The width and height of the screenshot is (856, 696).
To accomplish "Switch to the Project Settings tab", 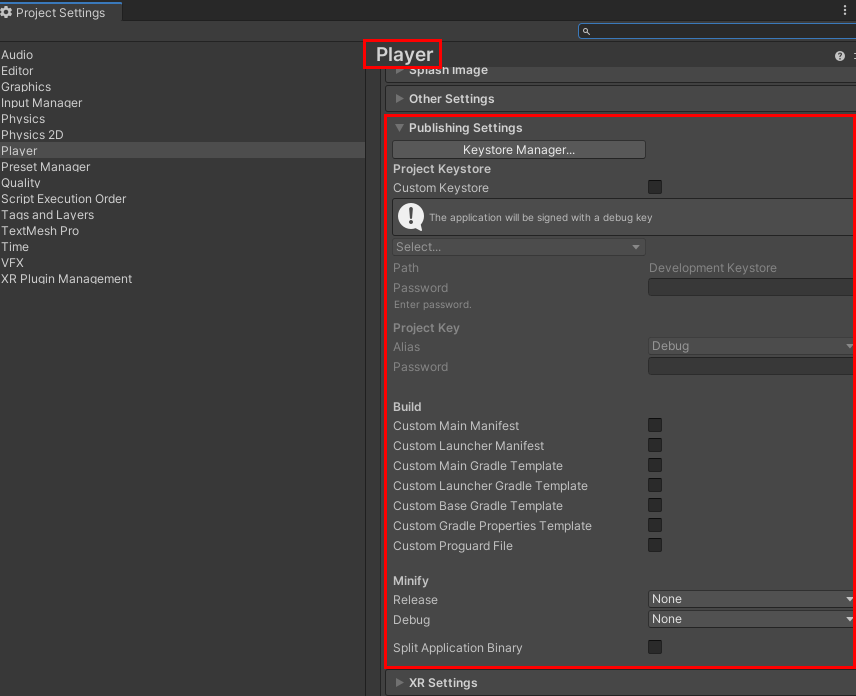I will [55, 12].
